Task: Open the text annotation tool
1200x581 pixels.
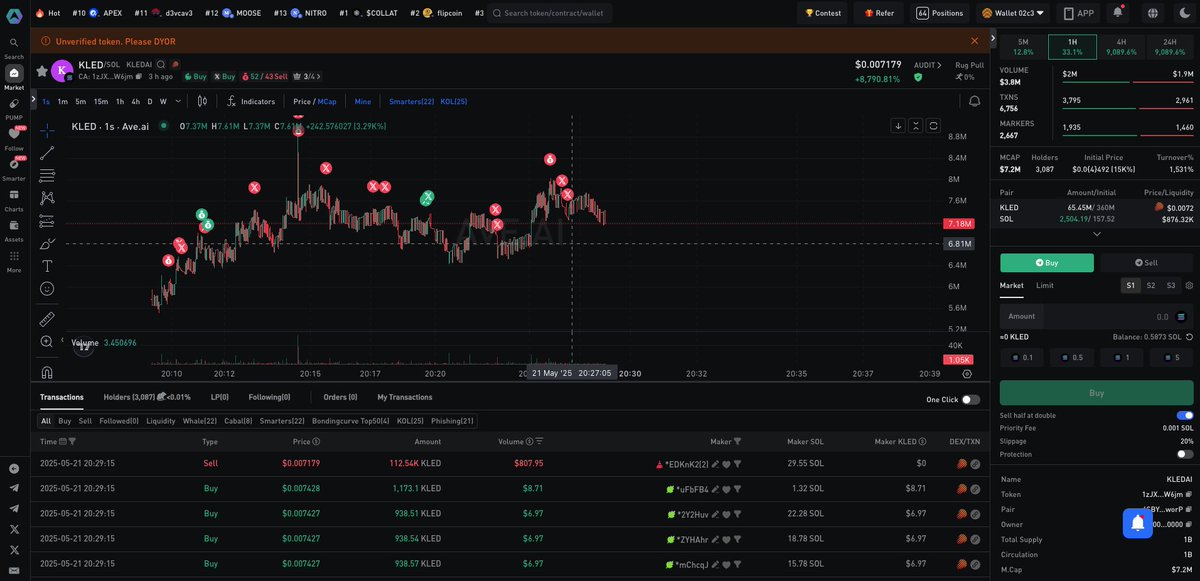Action: (x=46, y=265)
